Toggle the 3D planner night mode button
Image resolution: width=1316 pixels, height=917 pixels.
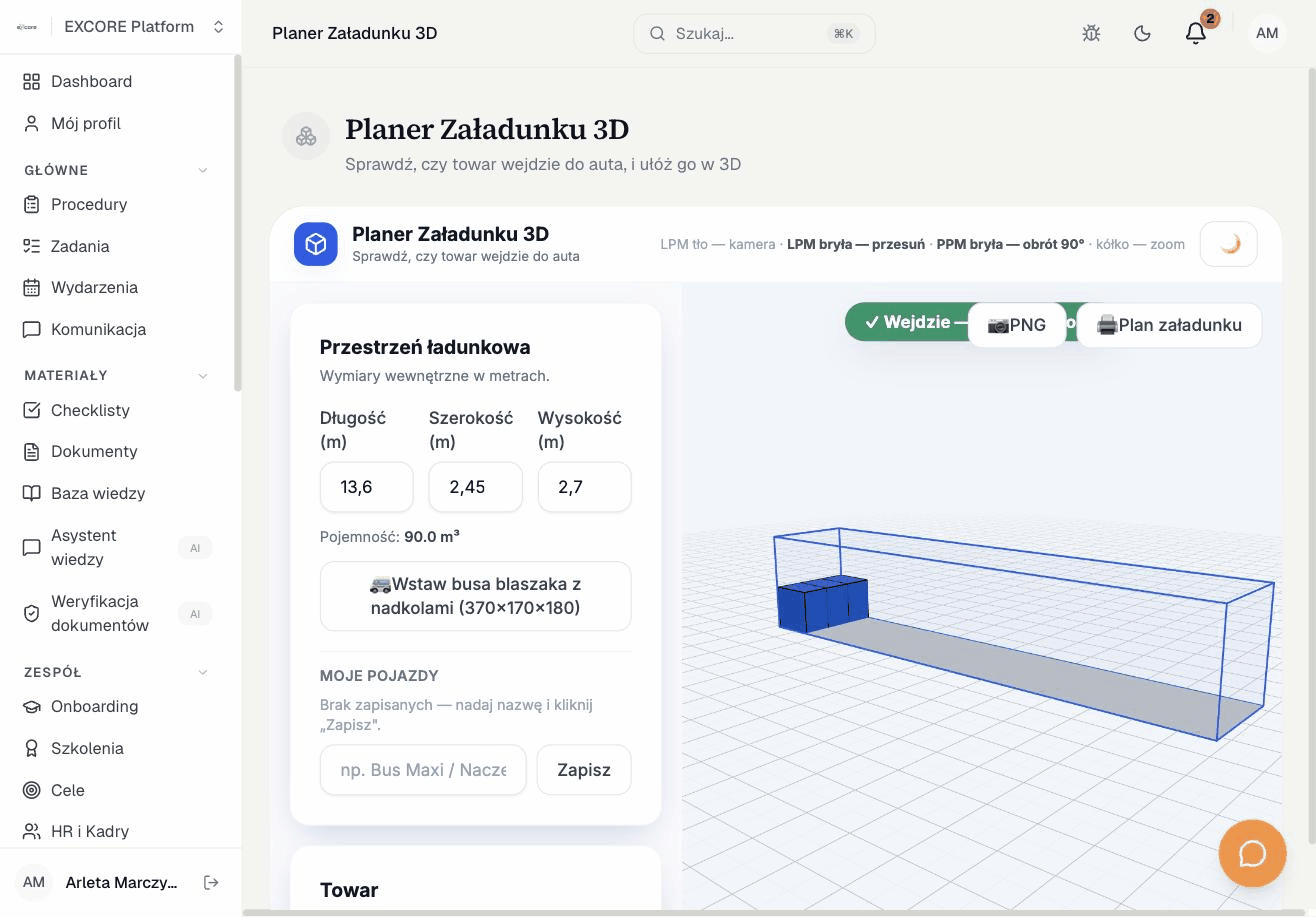tap(1229, 244)
